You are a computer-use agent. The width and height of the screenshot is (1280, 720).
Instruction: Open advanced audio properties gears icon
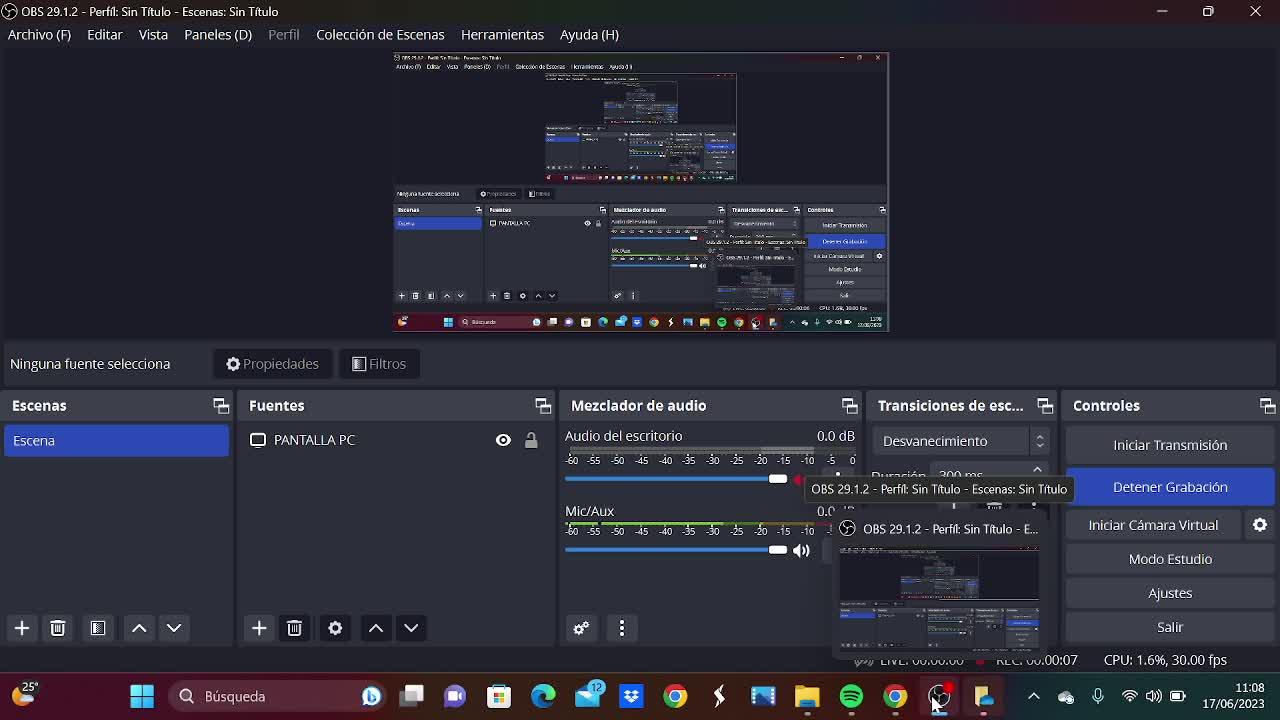click(x=581, y=628)
